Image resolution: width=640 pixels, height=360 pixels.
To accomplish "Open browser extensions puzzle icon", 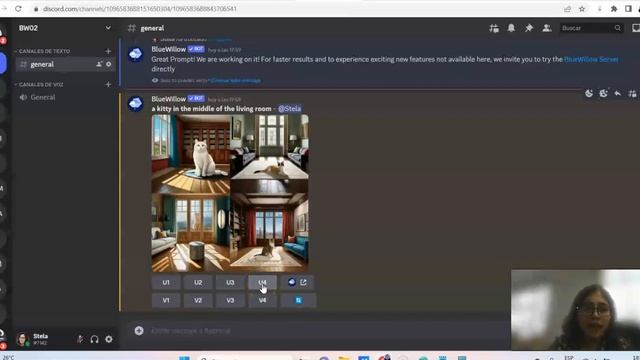I will coord(614,9).
